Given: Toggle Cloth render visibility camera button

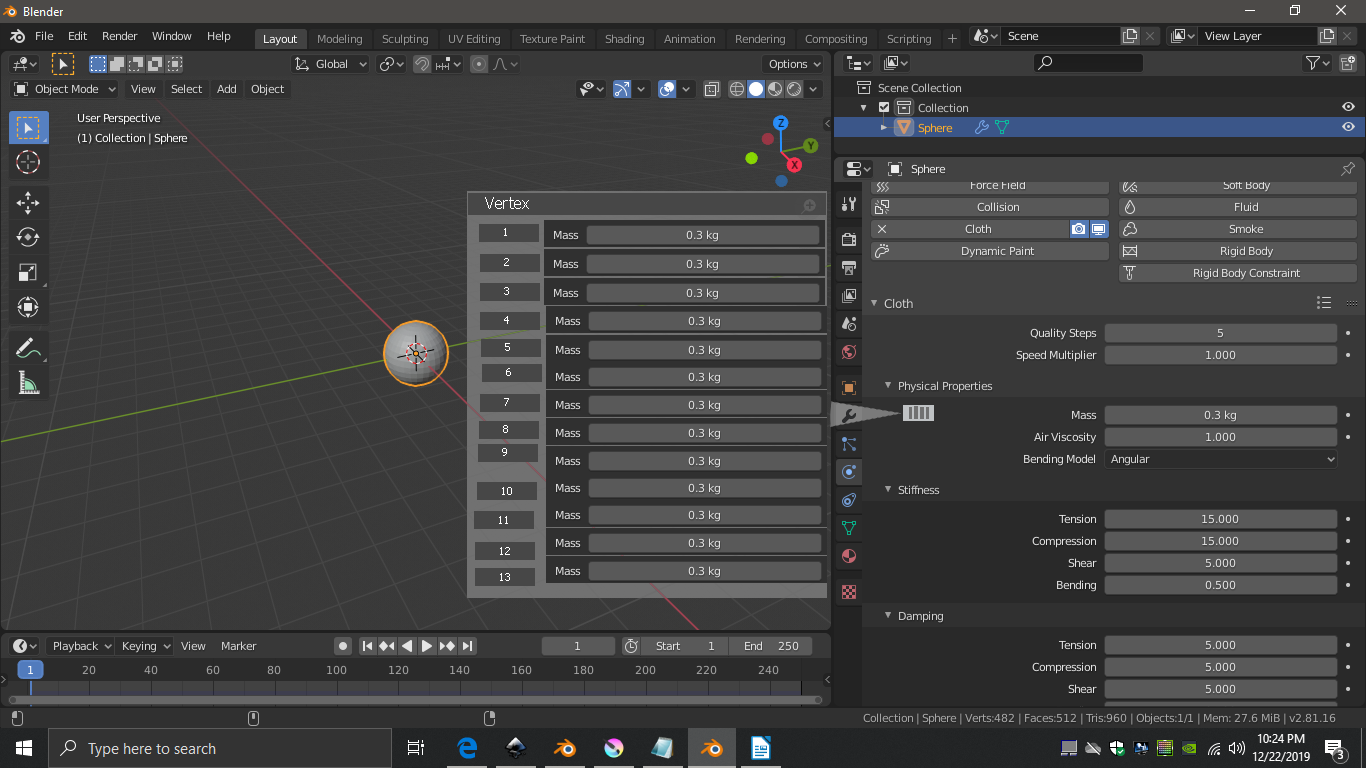Looking at the screenshot, I should point(1079,229).
